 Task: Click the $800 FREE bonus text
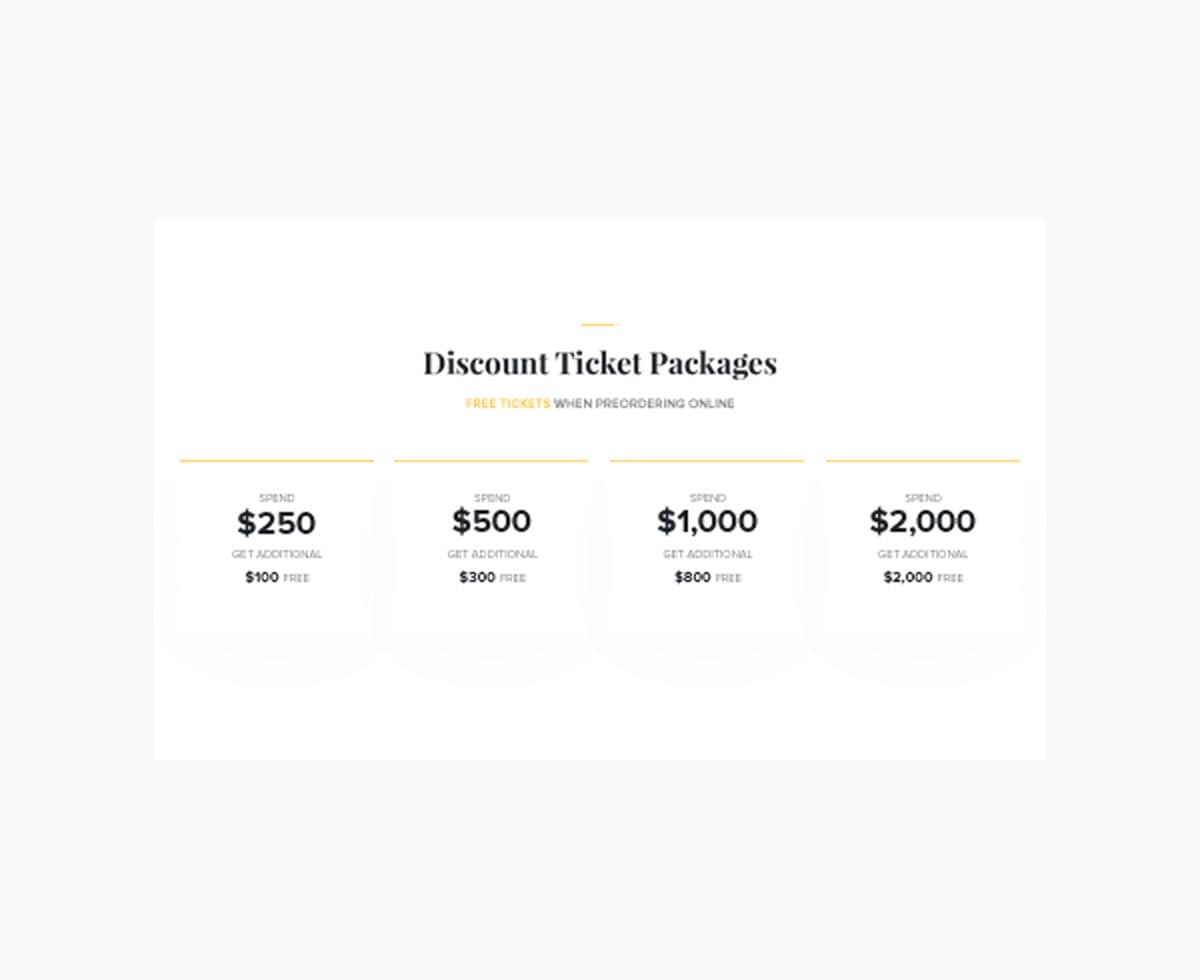coord(708,578)
